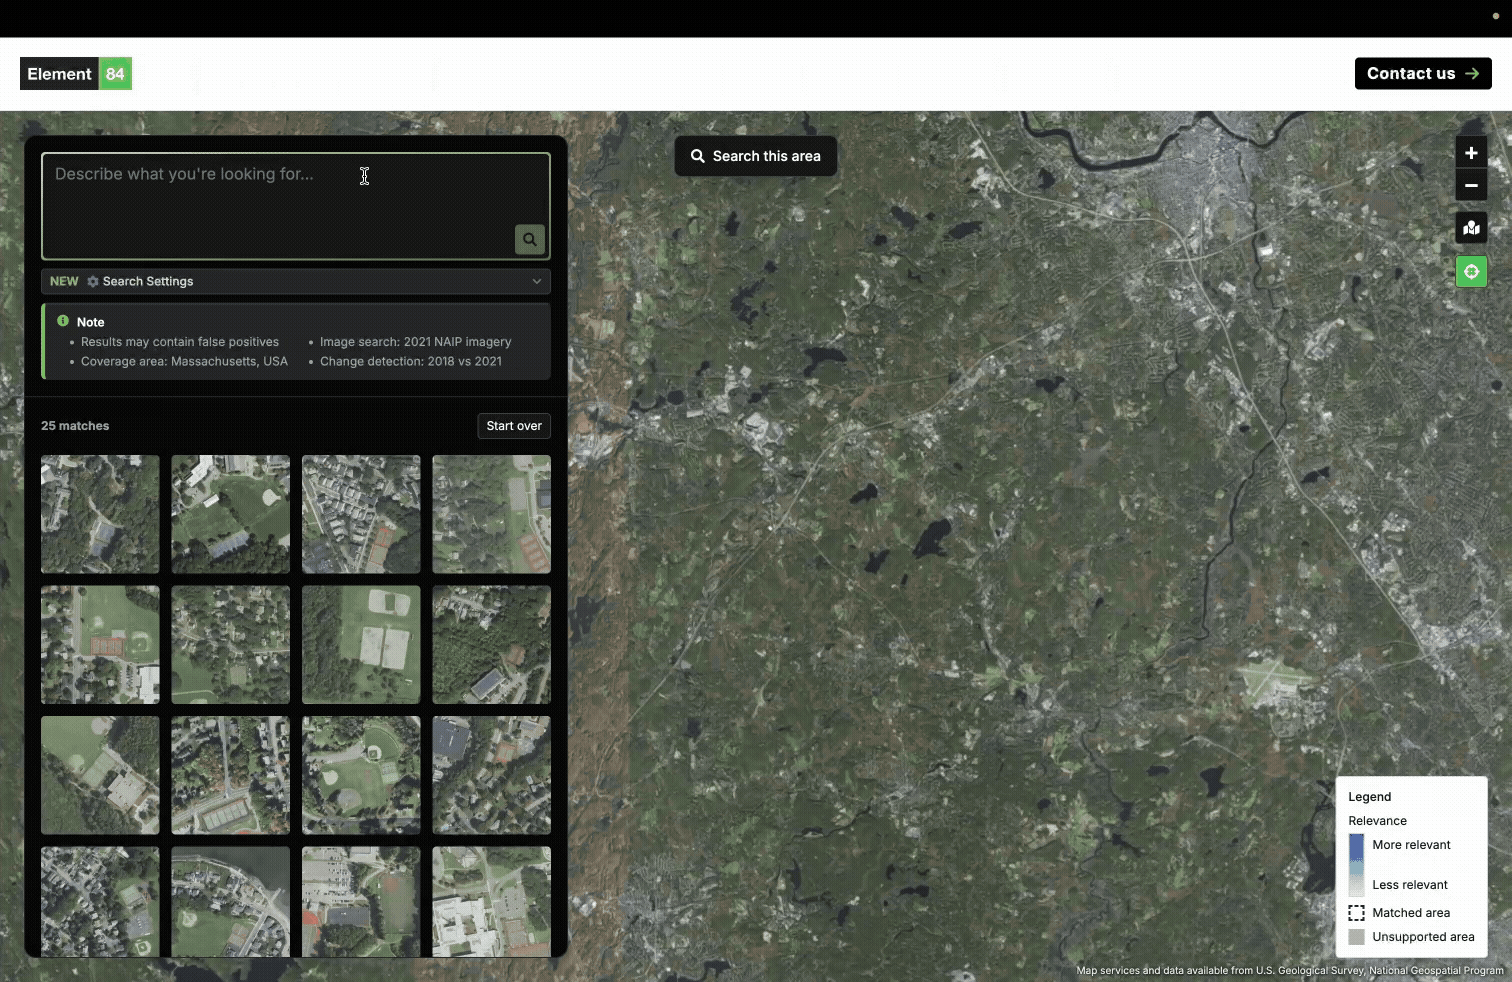Click the Search Settings chevron
The image size is (1512, 982).
(x=537, y=281)
